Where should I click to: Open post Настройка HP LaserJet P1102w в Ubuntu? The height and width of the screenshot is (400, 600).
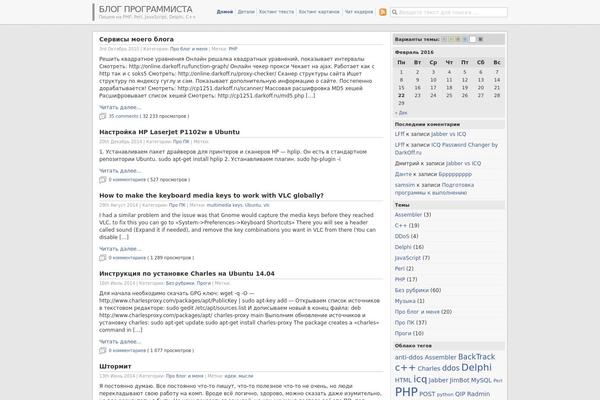click(170, 132)
